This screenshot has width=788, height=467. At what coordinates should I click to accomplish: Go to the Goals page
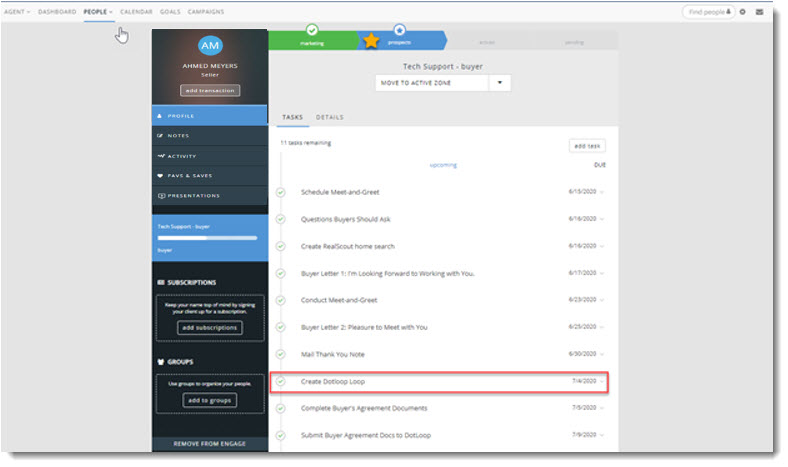coord(170,12)
